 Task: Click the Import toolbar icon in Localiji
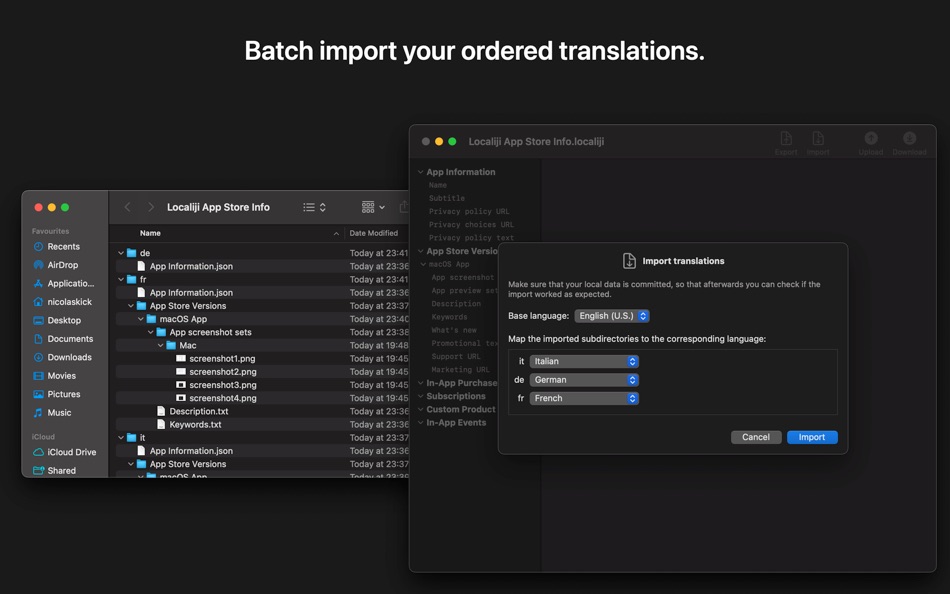pos(818,144)
